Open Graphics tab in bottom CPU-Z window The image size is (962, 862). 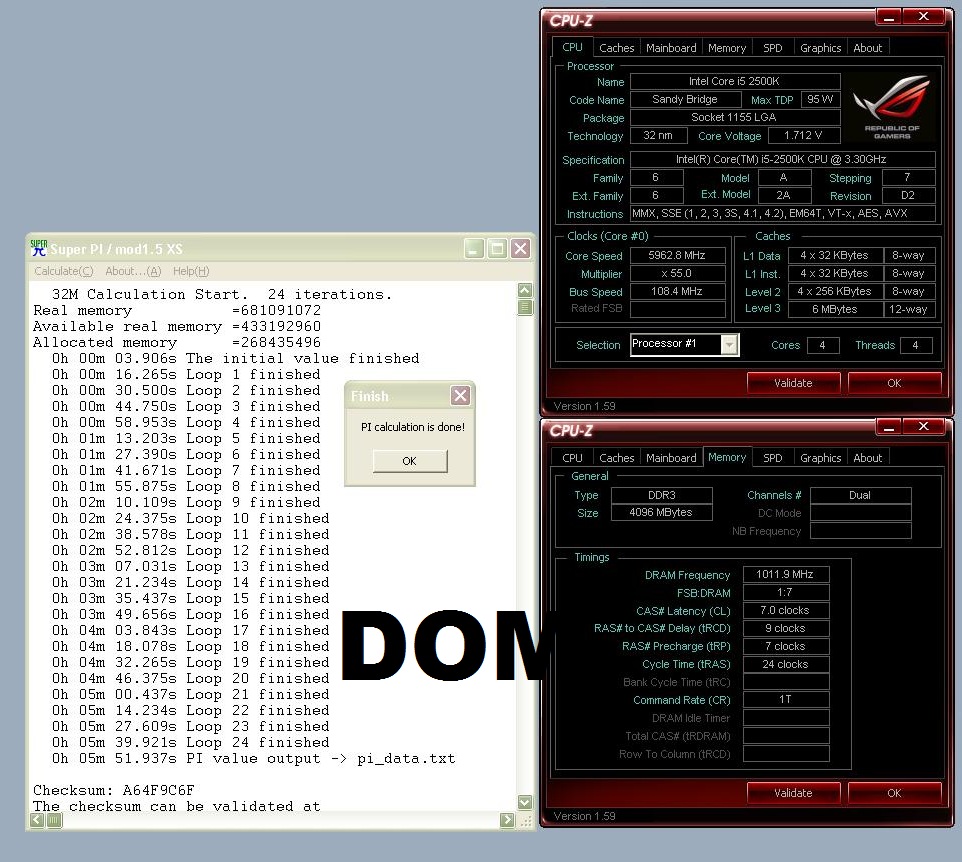click(820, 458)
